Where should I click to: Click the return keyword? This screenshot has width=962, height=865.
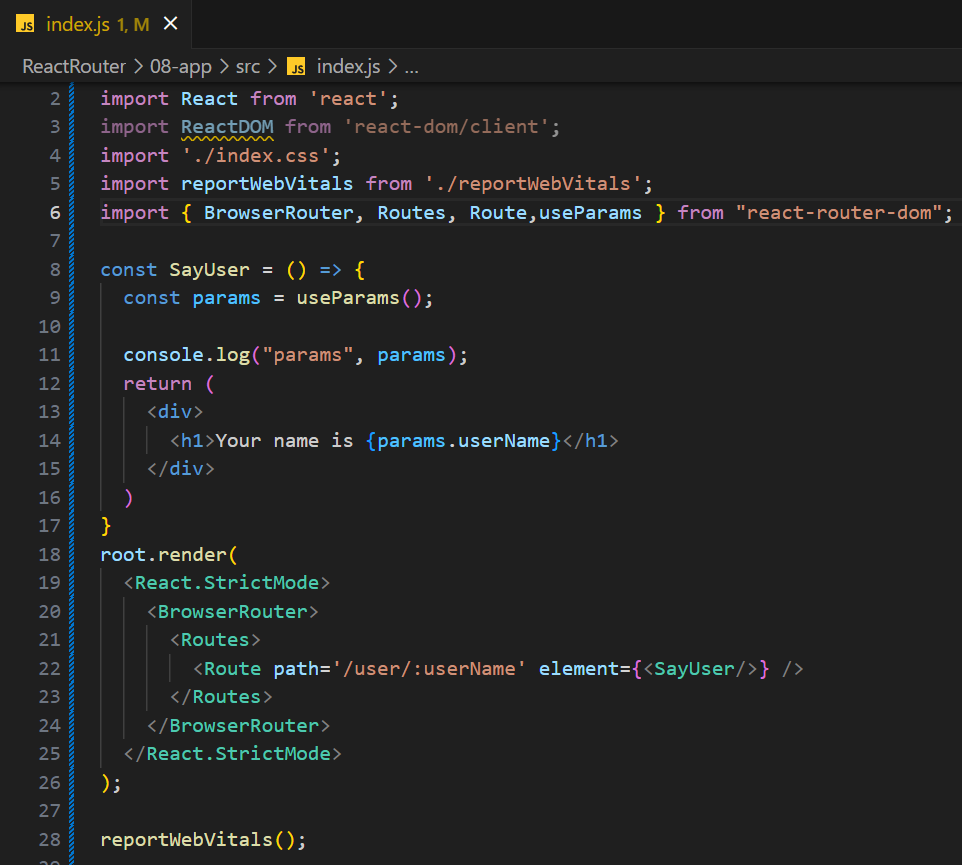[158, 384]
